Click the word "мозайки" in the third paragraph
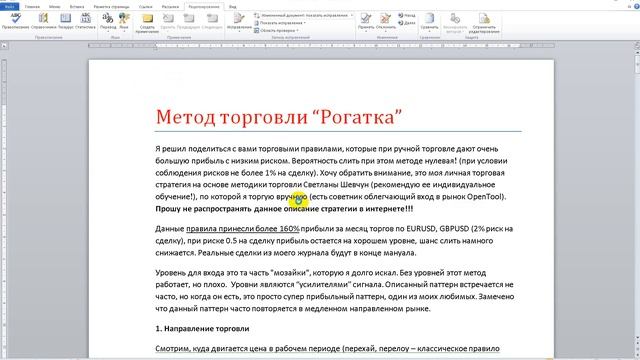This screenshot has height=360, width=640. [x=291, y=273]
